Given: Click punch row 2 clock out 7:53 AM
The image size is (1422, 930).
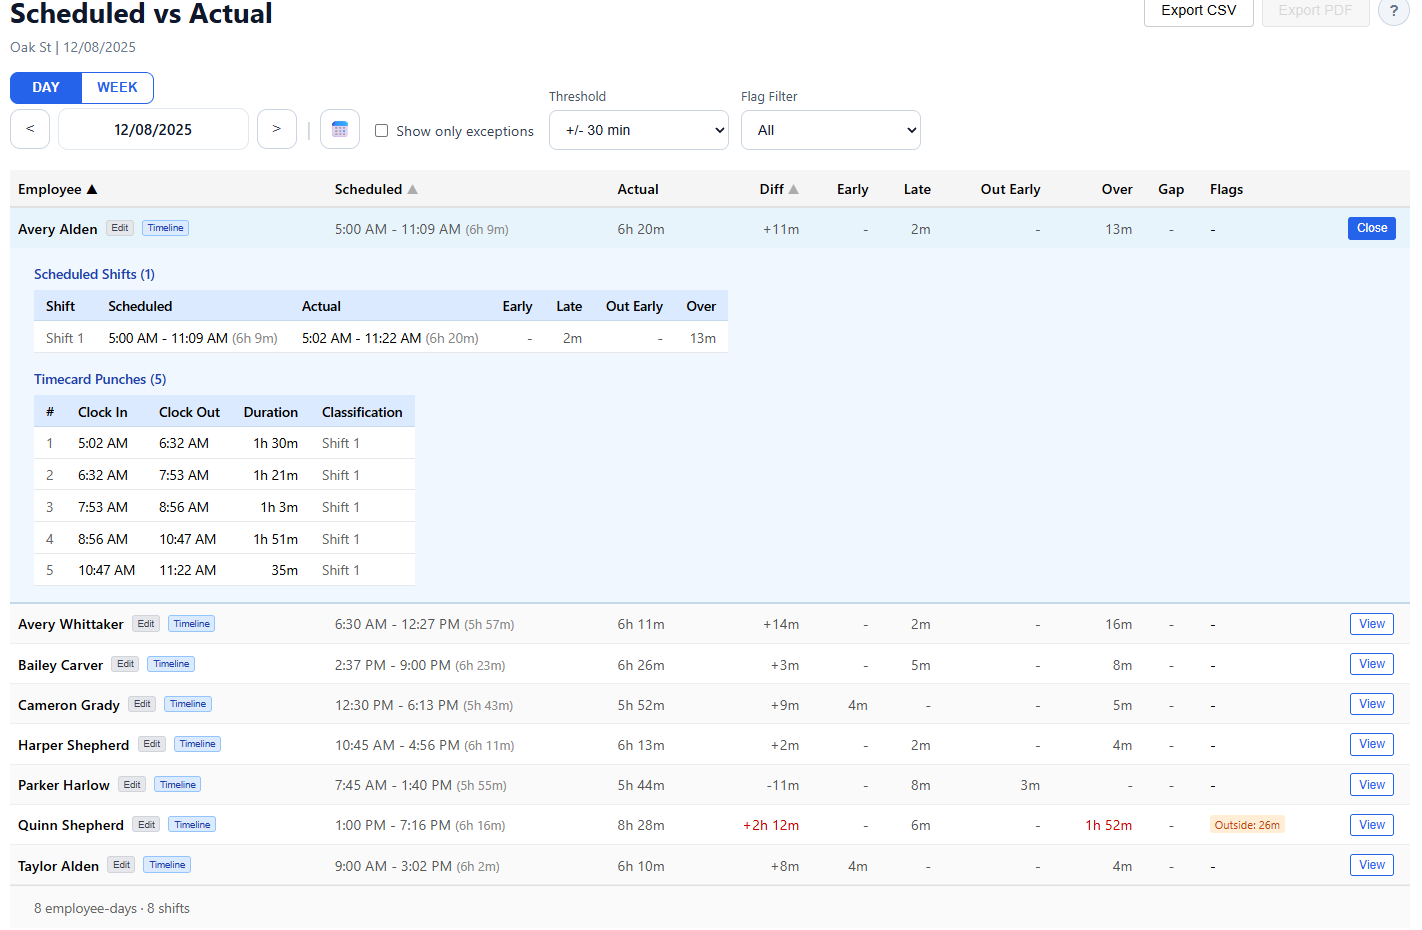Looking at the screenshot, I should 184,475.
